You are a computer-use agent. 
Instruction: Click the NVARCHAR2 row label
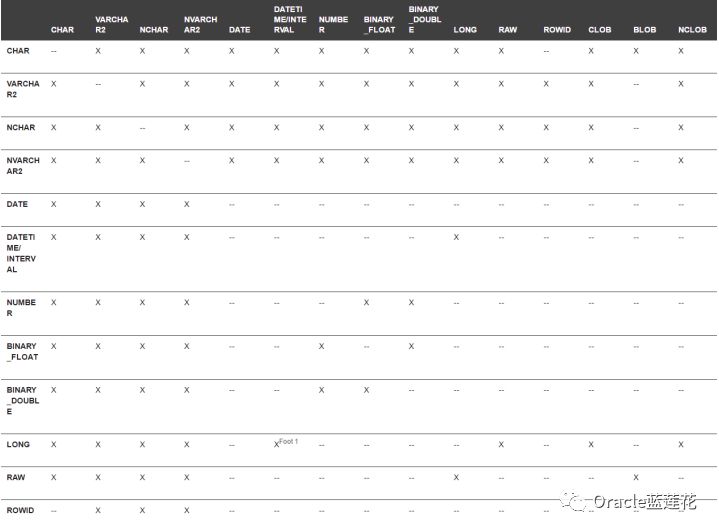point(23,166)
